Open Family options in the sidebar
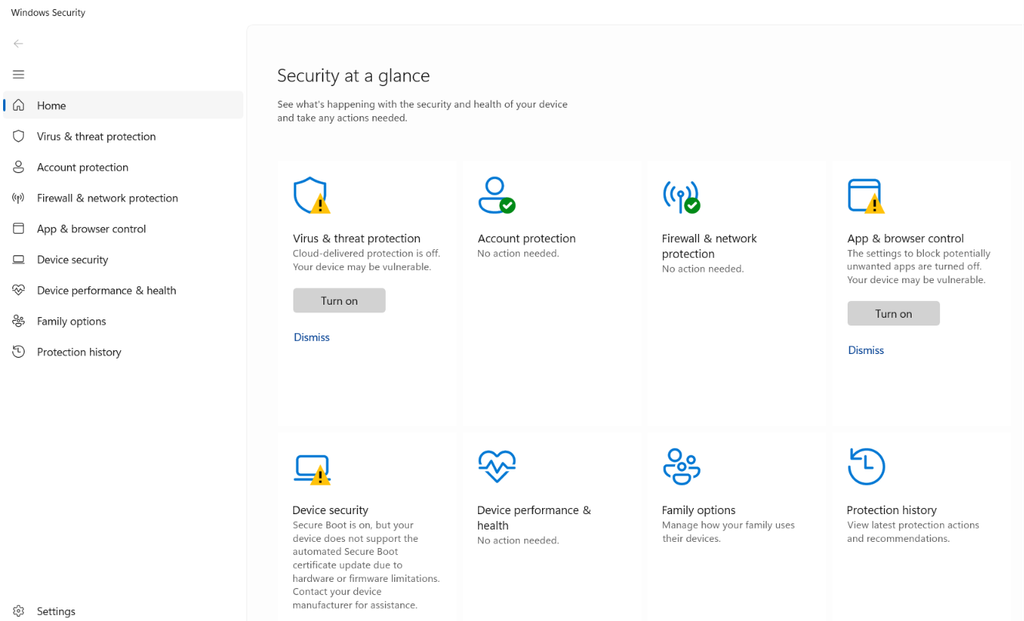 123,321
